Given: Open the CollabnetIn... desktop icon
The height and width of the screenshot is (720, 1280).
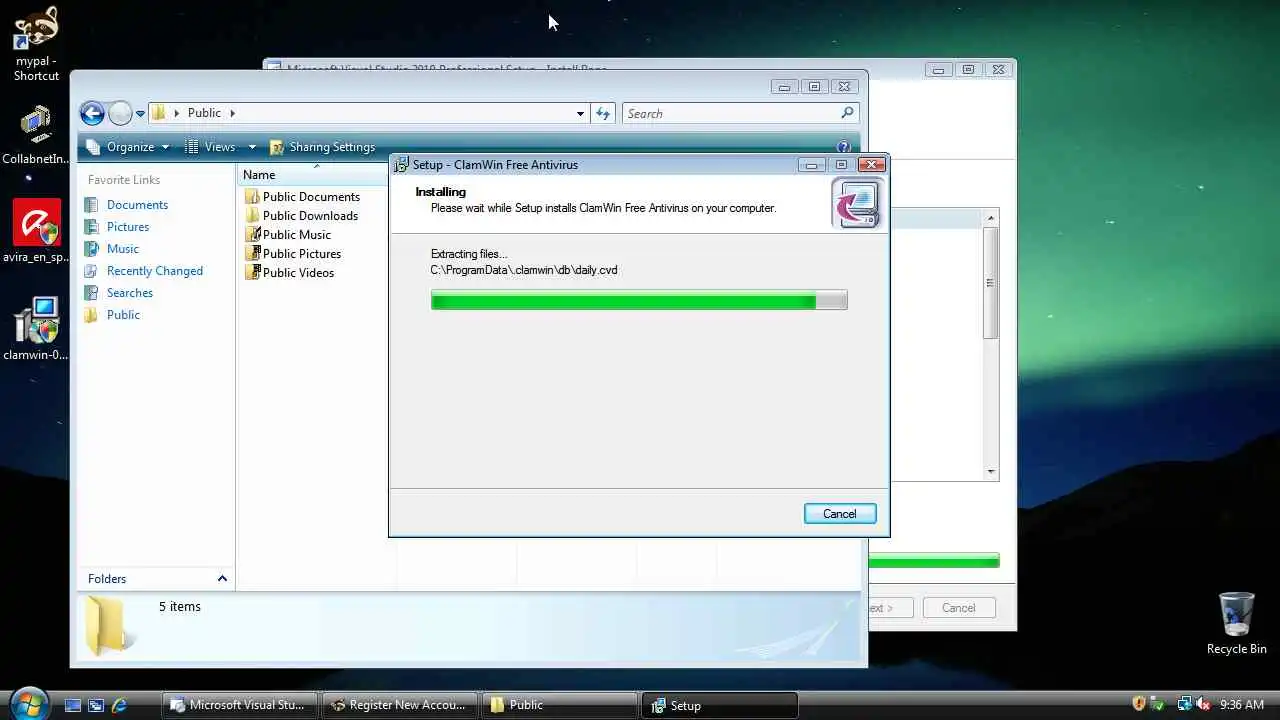Looking at the screenshot, I should [x=36, y=135].
